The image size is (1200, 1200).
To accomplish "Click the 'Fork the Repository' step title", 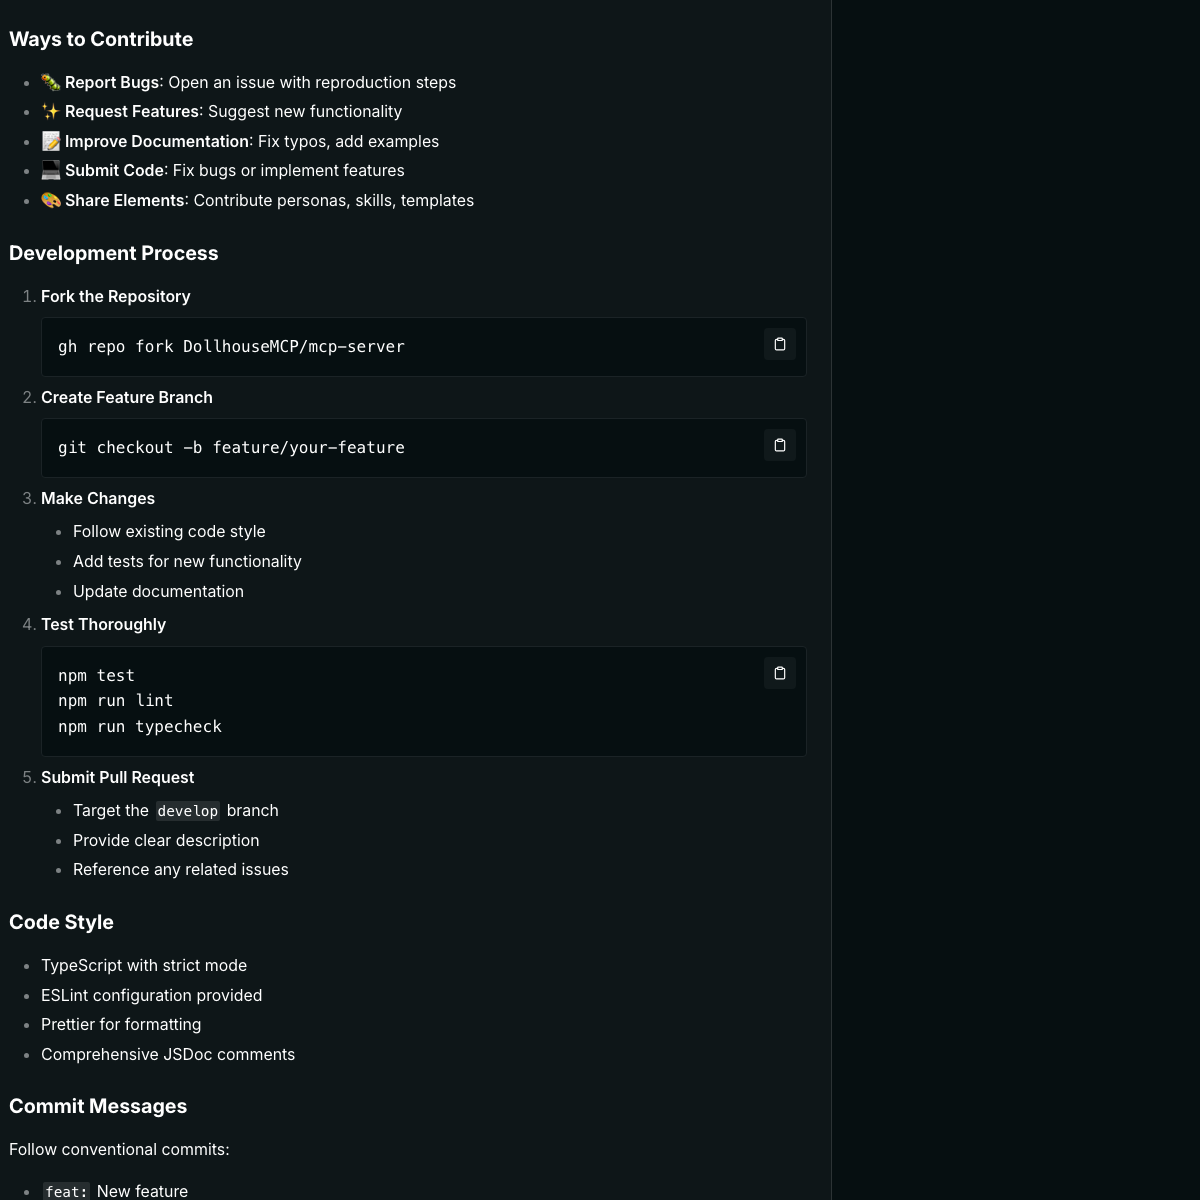I will (115, 296).
